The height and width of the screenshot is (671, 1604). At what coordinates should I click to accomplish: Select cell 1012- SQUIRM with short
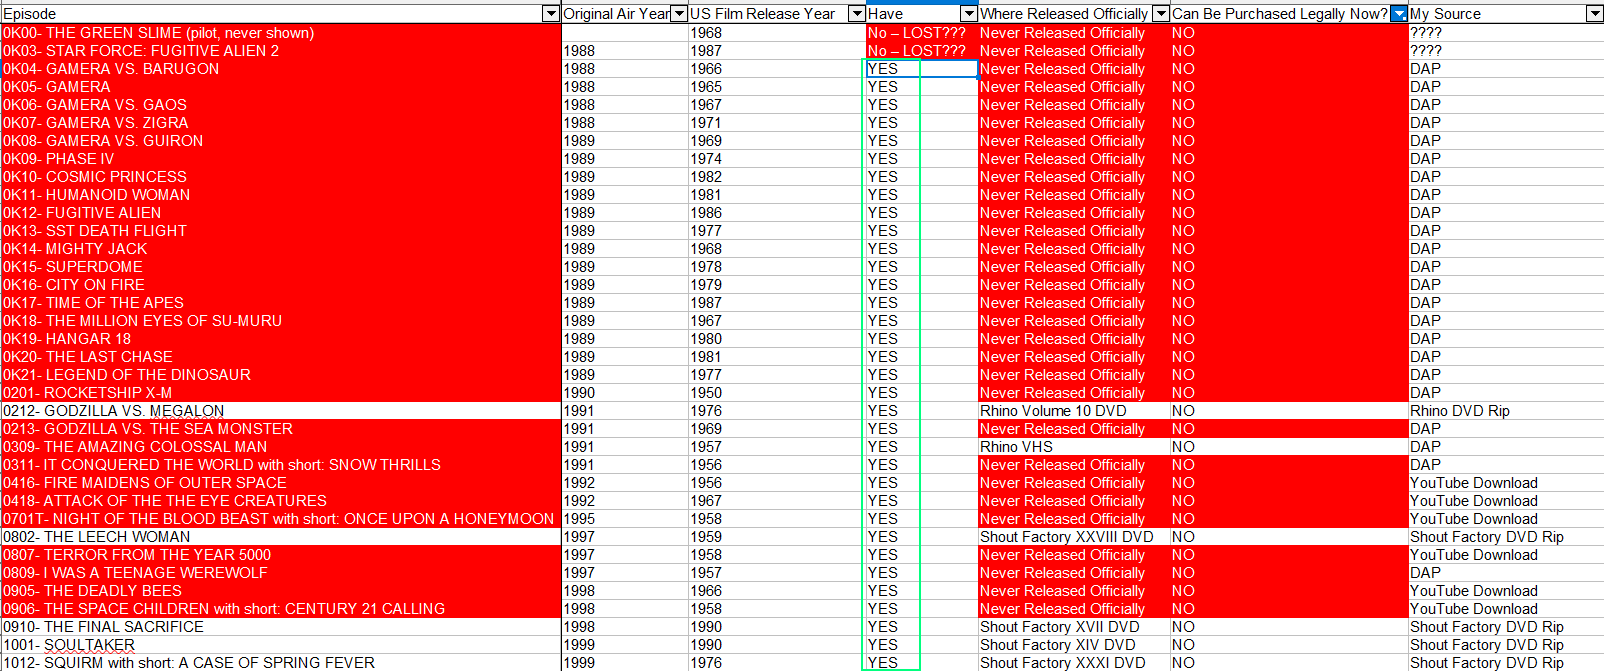tap(281, 663)
